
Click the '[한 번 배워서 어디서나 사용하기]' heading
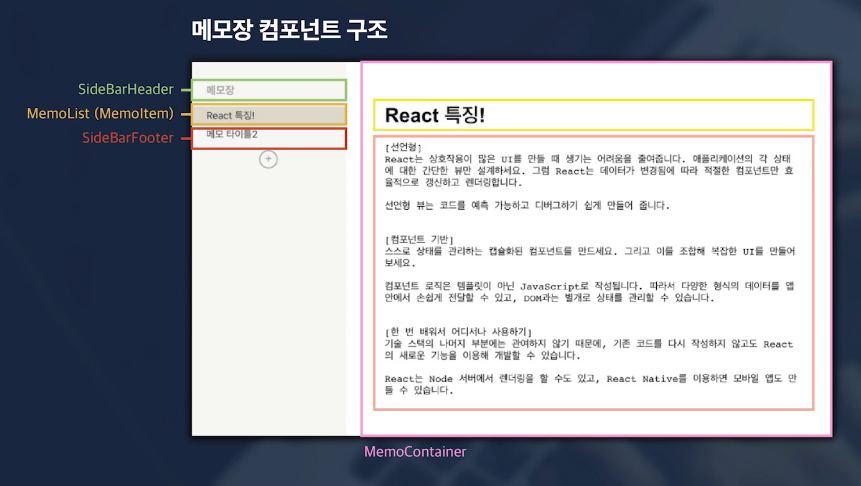(458, 332)
